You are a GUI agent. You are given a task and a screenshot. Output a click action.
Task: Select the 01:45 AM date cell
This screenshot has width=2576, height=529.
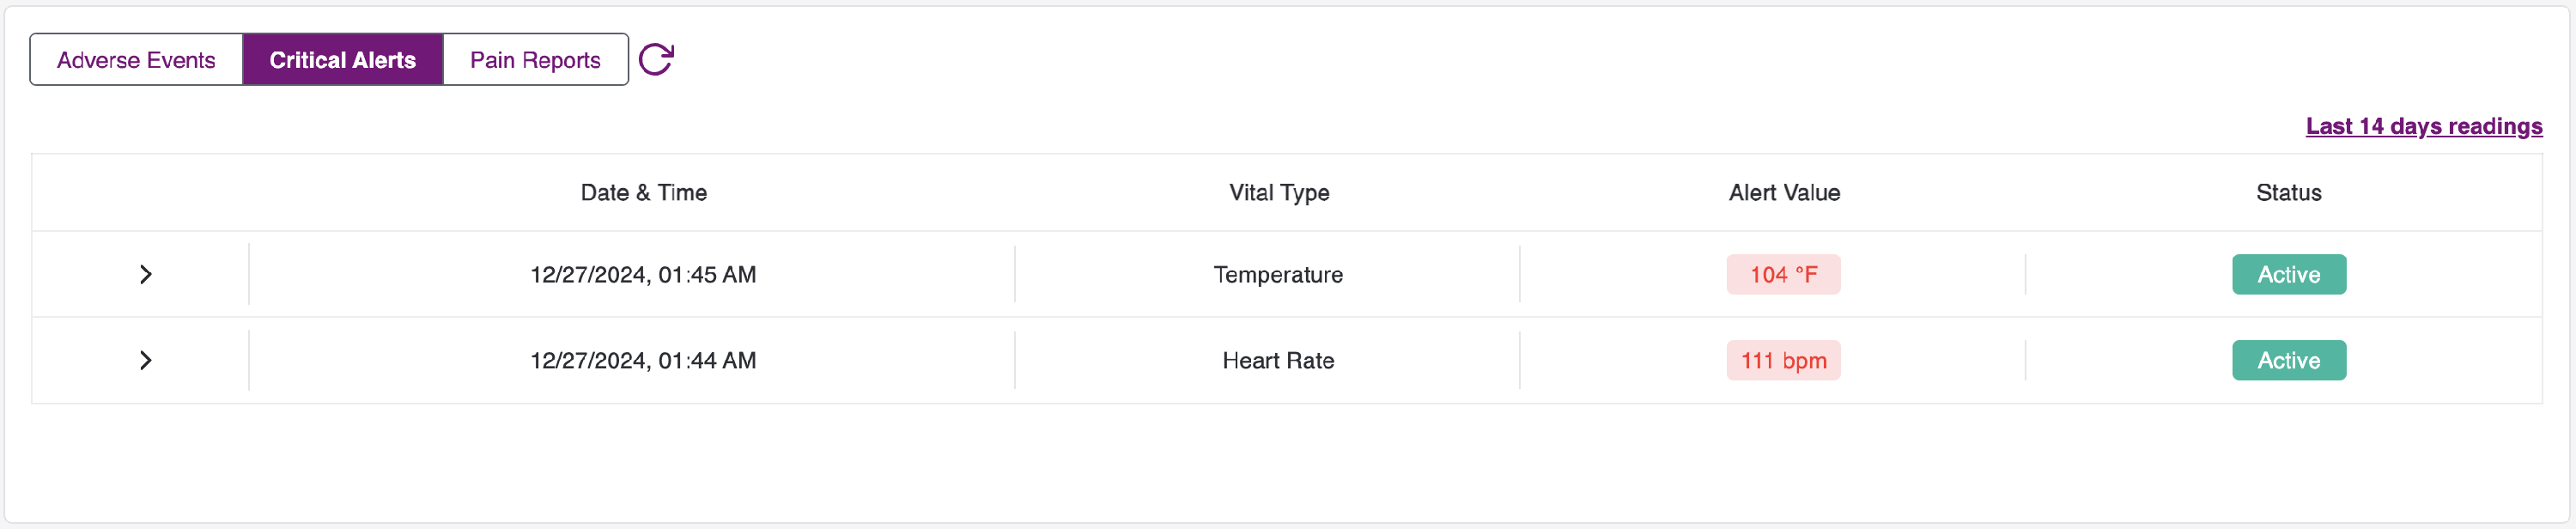(643, 274)
